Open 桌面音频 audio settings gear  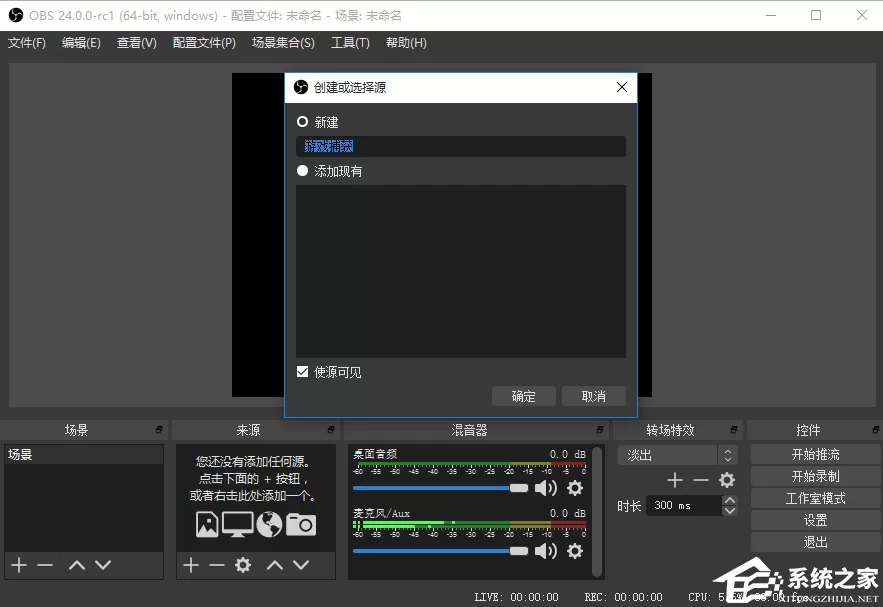[x=574, y=488]
